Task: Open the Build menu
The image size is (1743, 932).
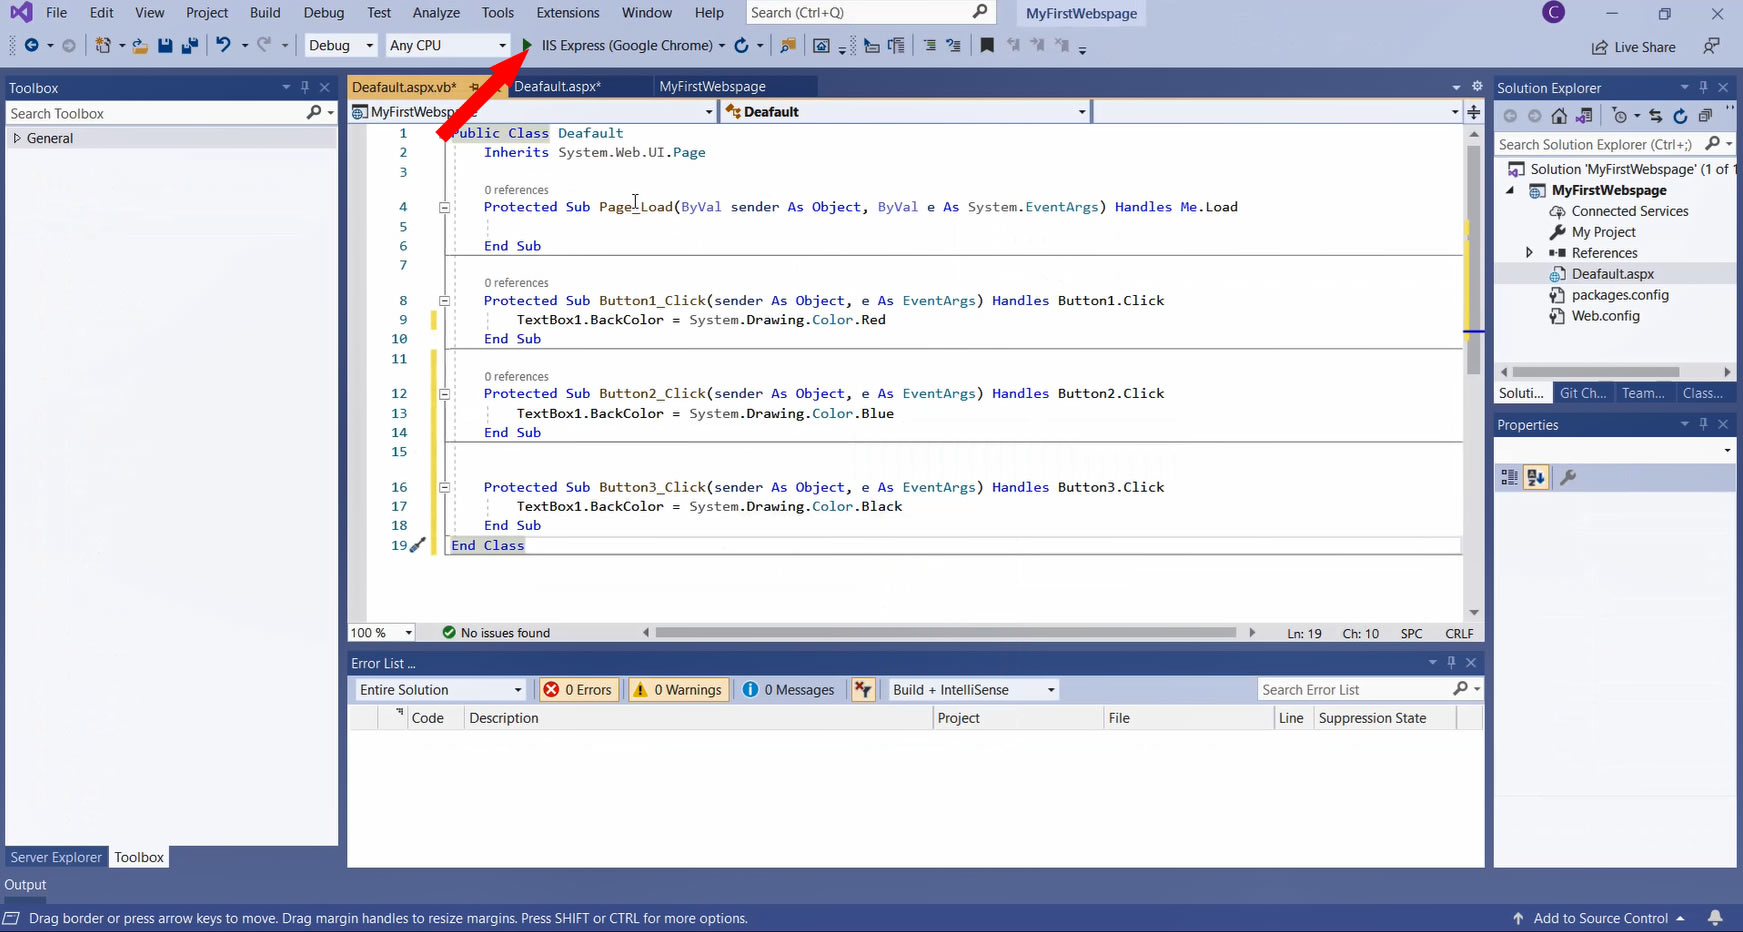Action: pos(265,13)
